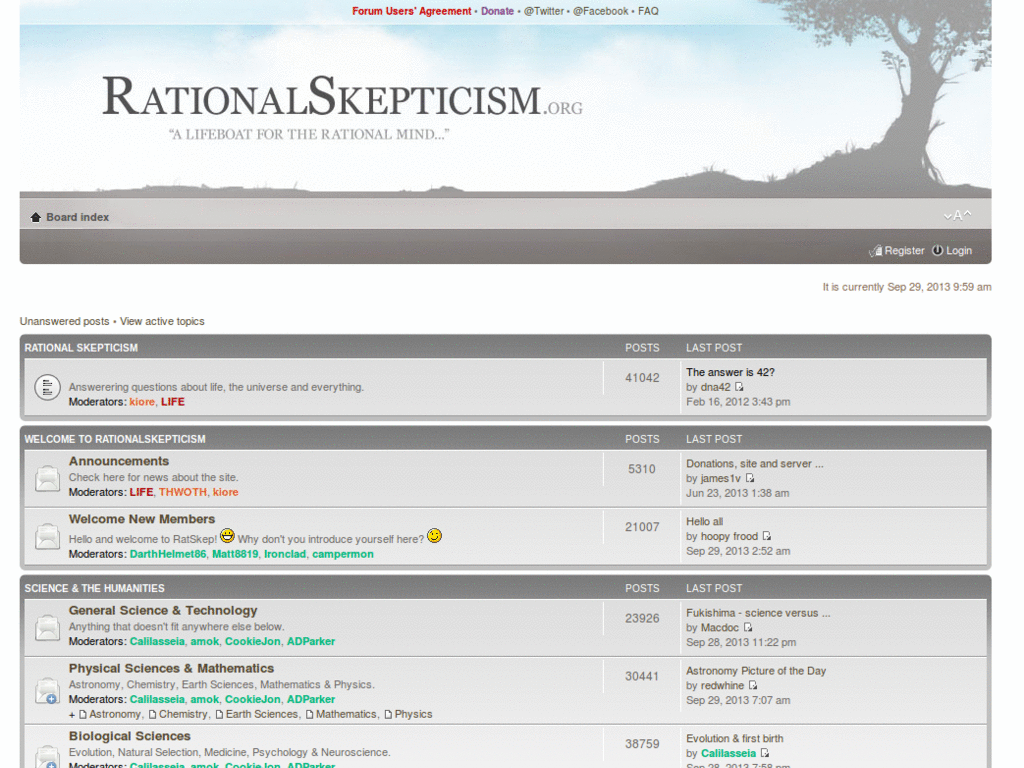The image size is (1024, 768).
Task: Click latest post icon beside Macdoc
Action: [748, 628]
